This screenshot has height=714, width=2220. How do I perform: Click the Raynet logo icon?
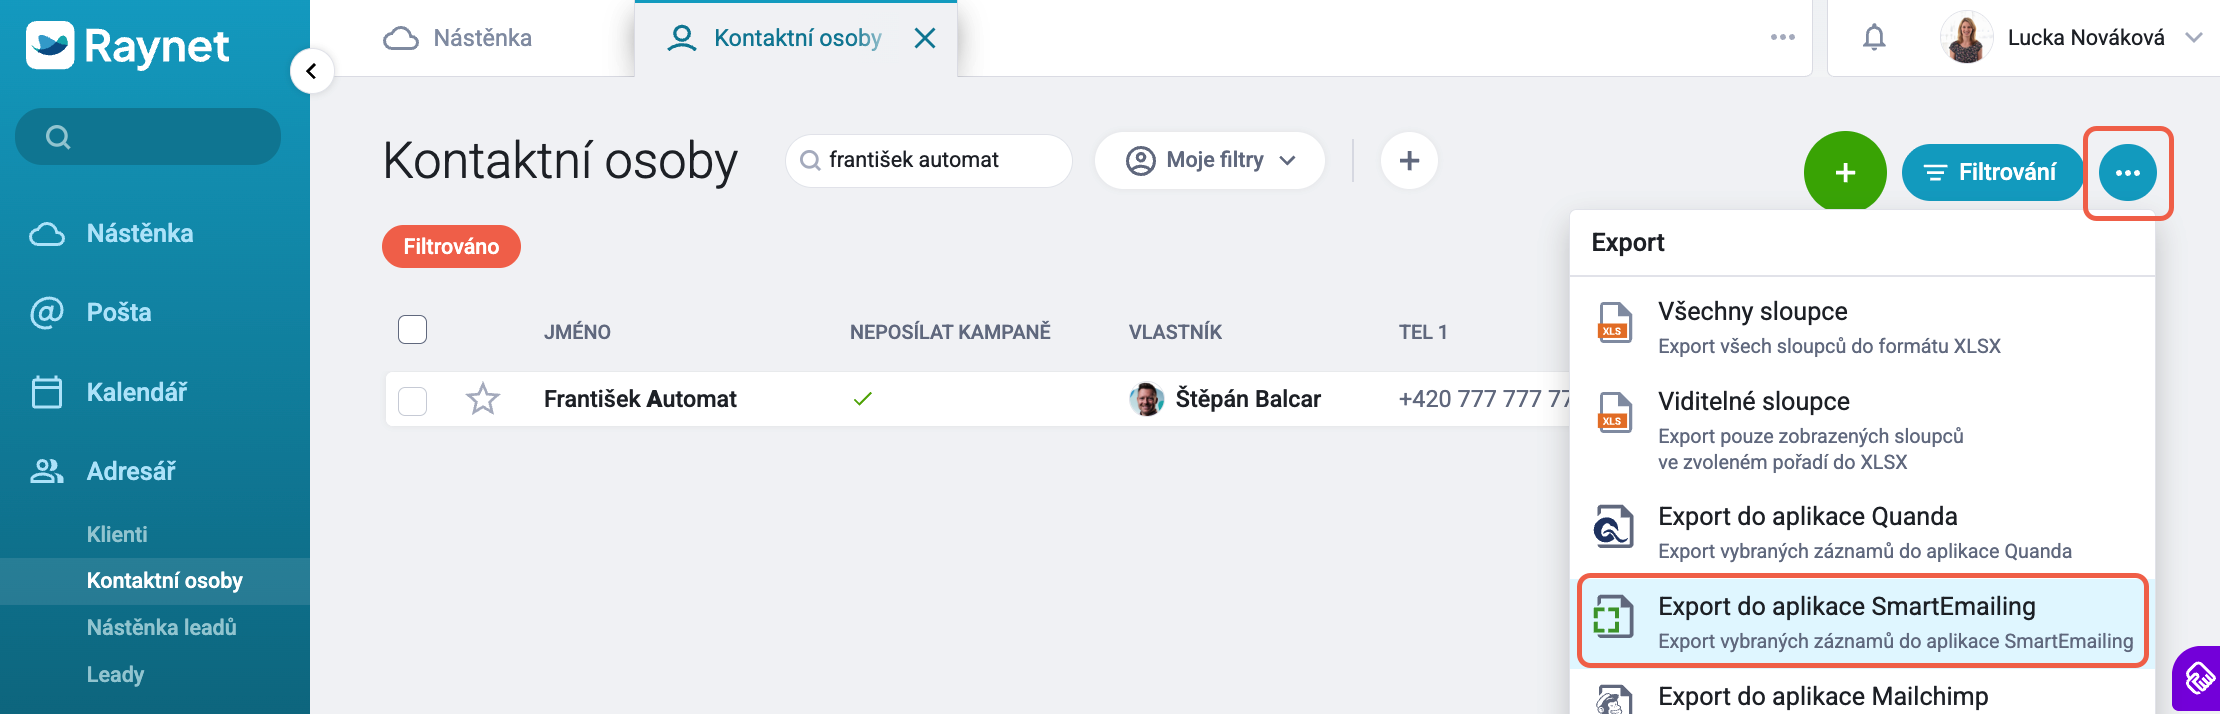50,45
